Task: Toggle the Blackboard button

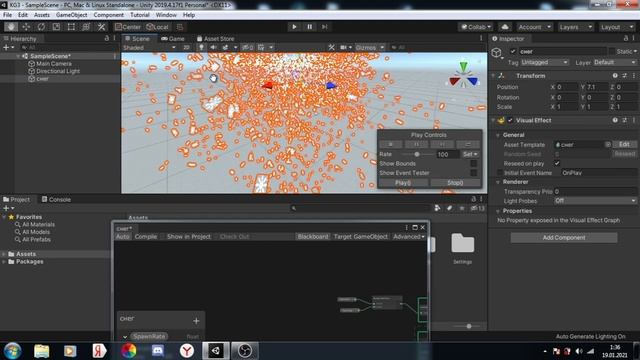Action: click(313, 237)
